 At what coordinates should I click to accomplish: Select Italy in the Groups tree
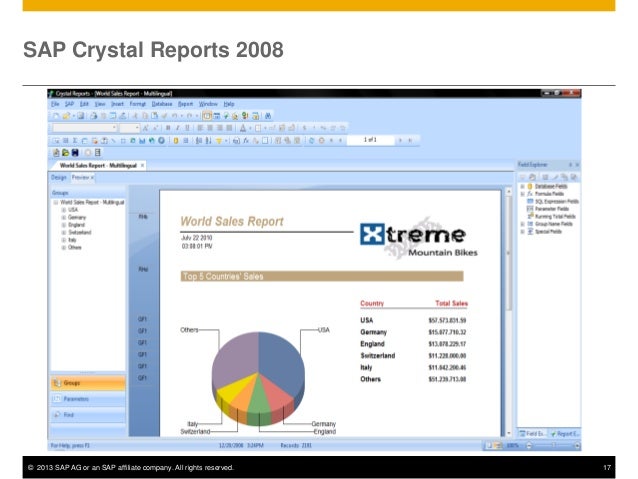(72, 240)
